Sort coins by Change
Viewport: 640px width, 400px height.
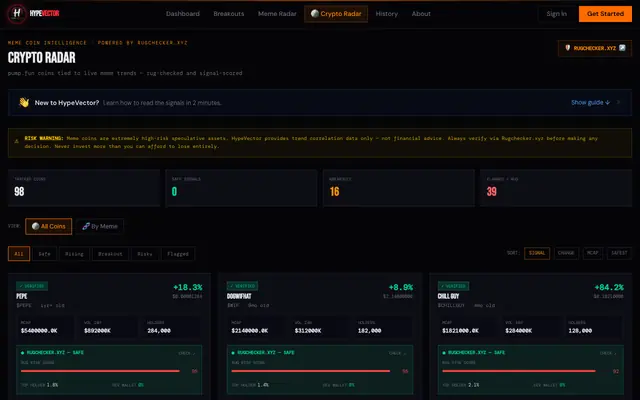[x=566, y=253]
